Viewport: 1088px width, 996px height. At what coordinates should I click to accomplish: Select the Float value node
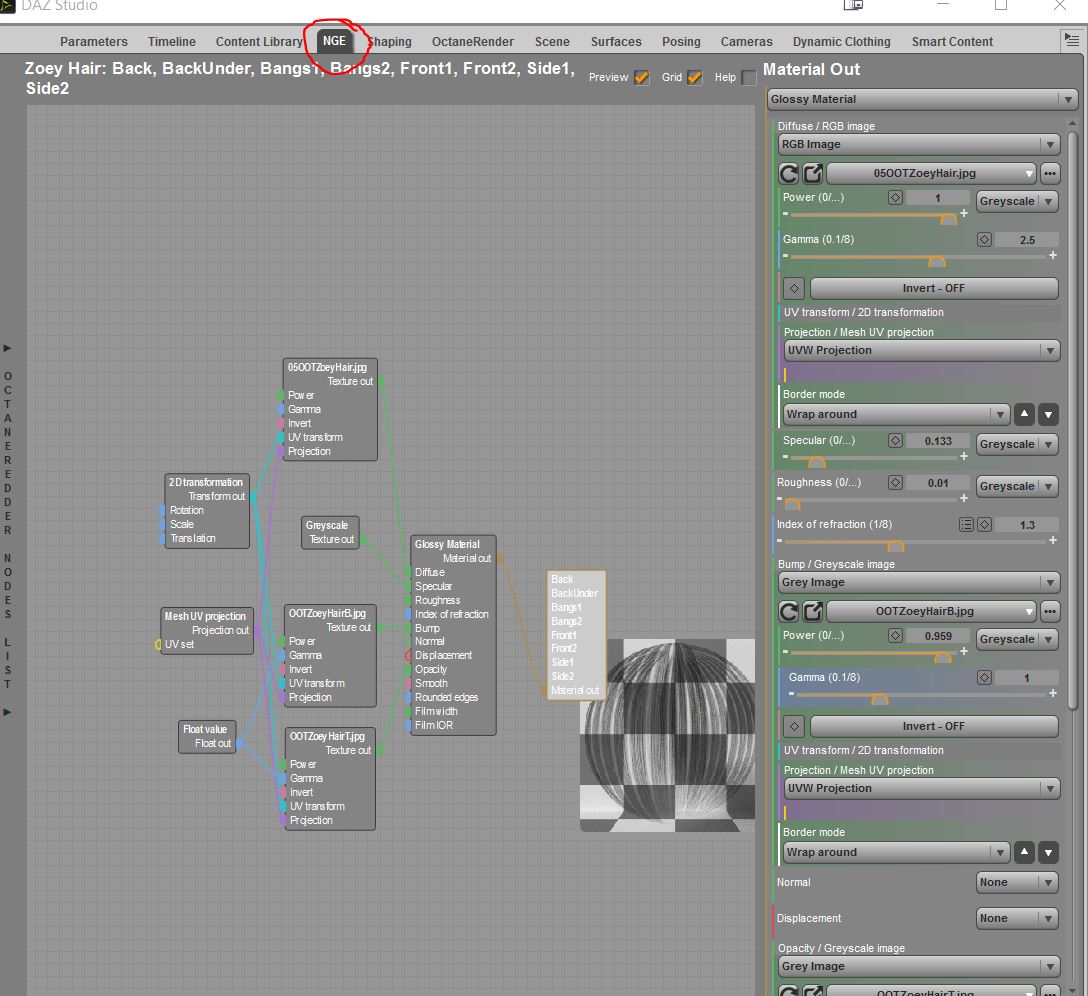(207, 736)
